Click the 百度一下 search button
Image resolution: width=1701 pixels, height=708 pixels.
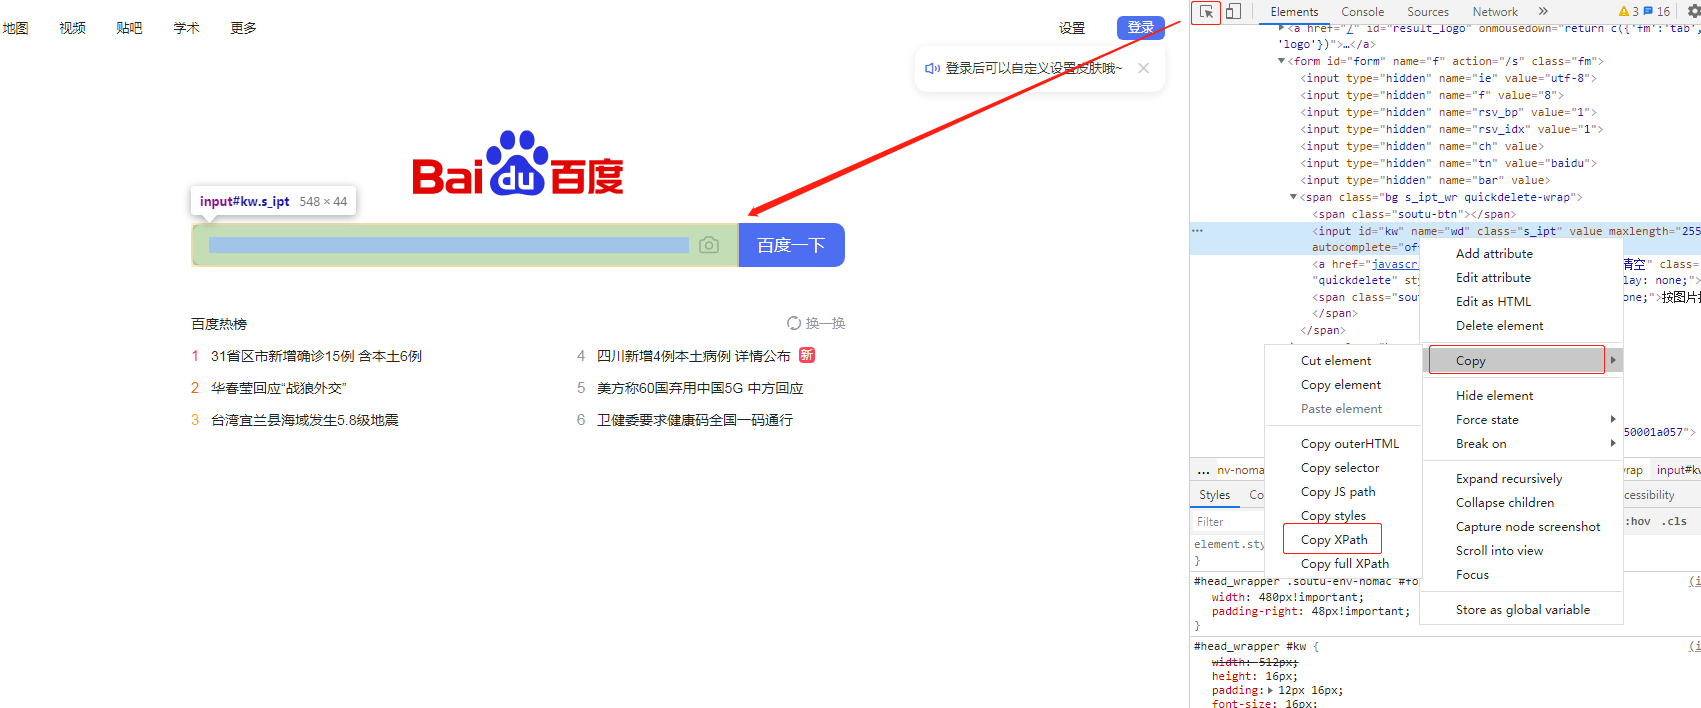tap(791, 245)
